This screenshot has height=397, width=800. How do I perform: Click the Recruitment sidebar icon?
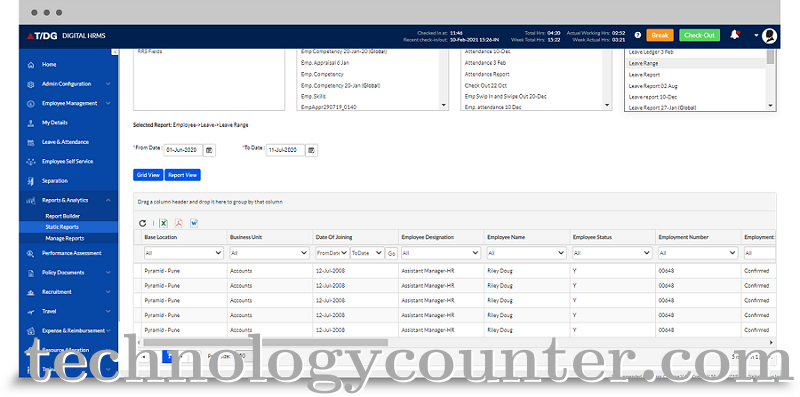point(31,292)
